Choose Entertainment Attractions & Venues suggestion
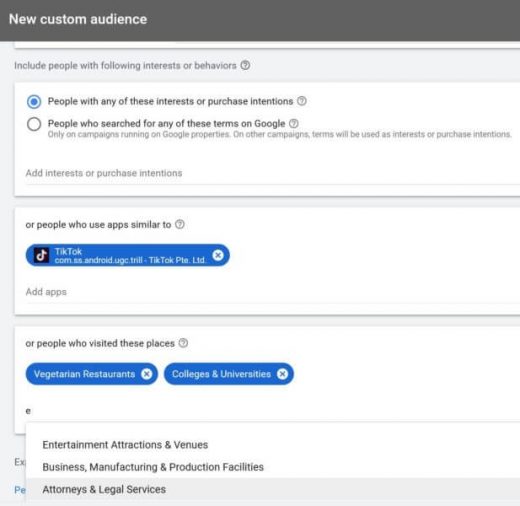 [x=273, y=445]
